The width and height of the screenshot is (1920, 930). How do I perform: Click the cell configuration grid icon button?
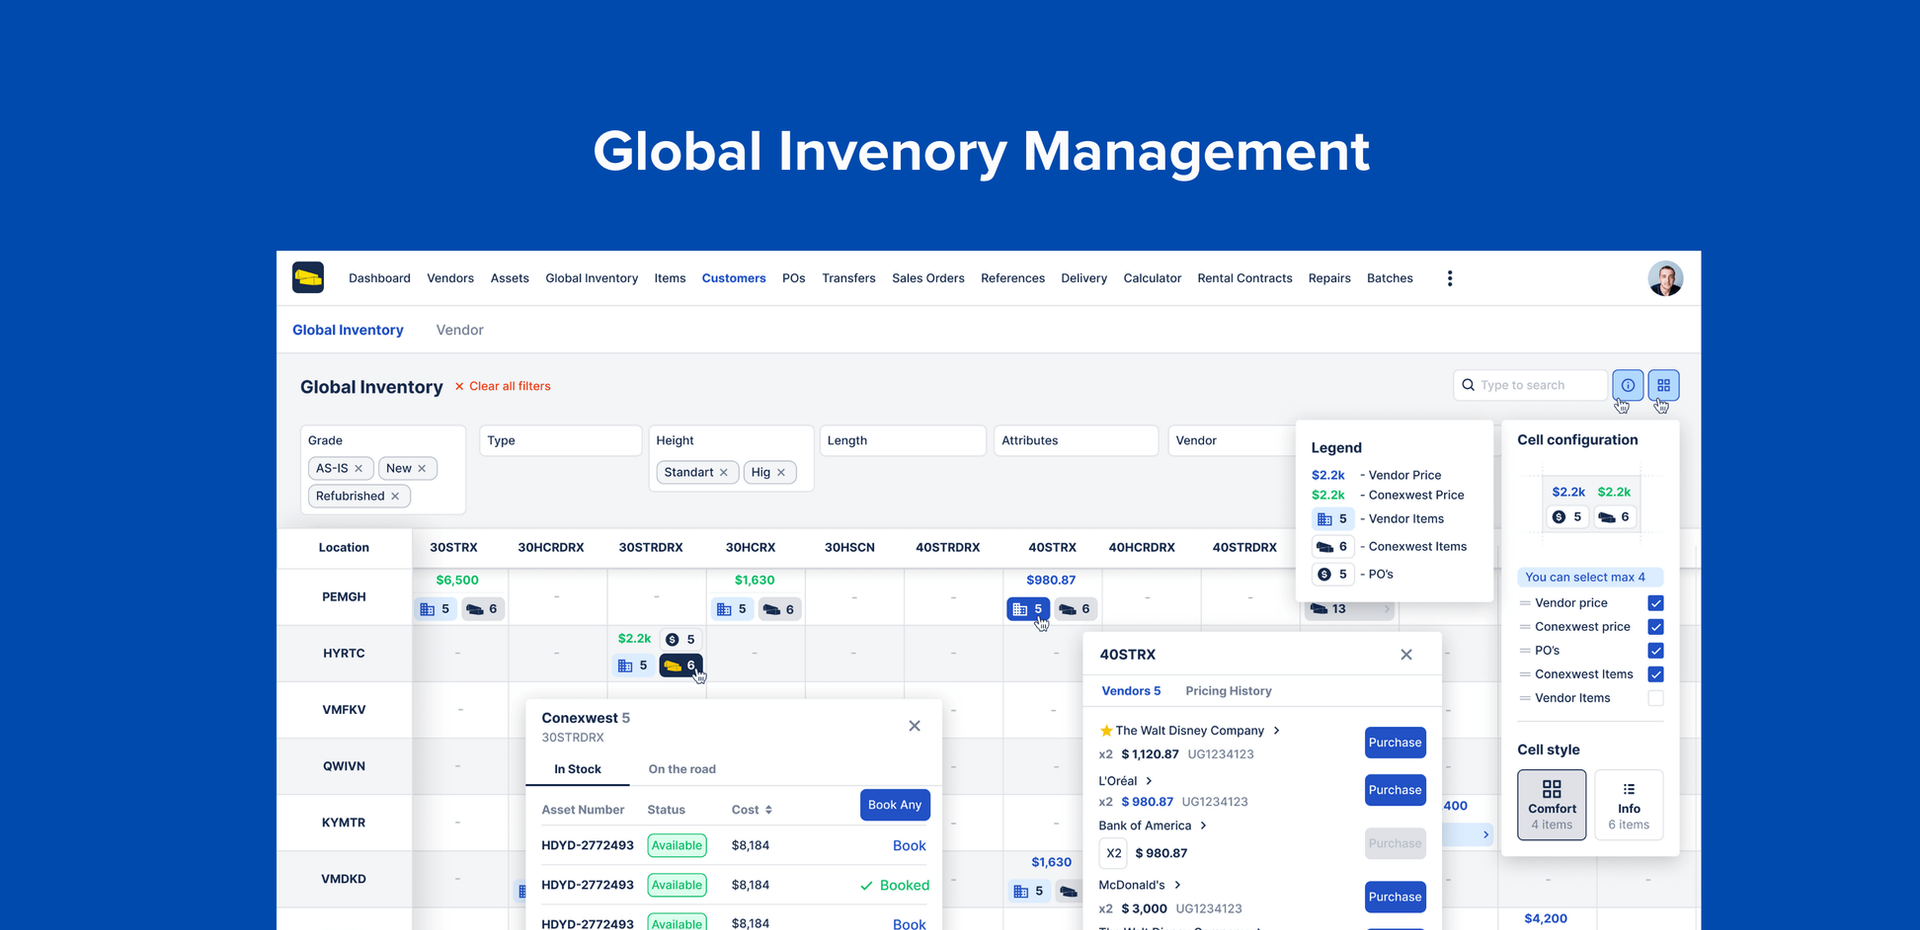[x=1663, y=385]
